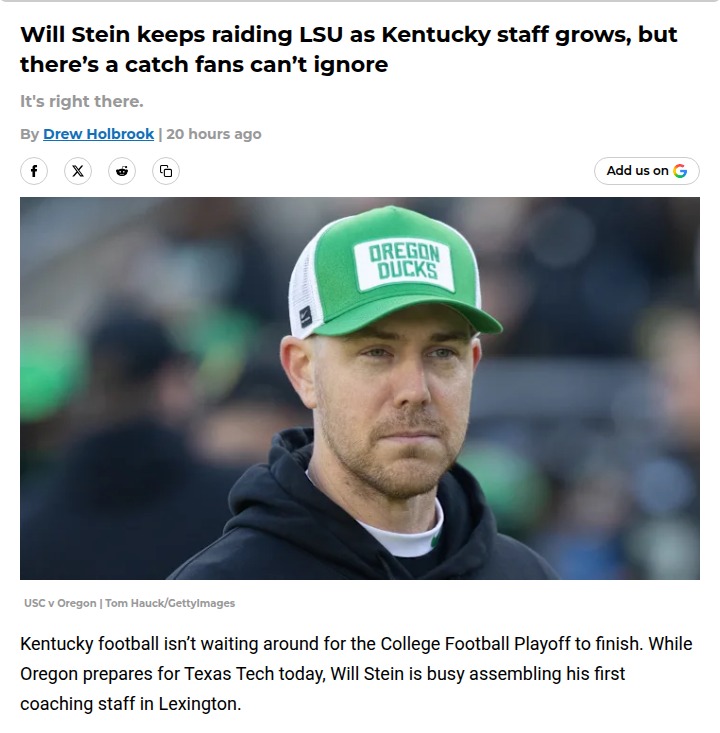Share the article on Reddit
The height and width of the screenshot is (733, 720).
[x=122, y=171]
